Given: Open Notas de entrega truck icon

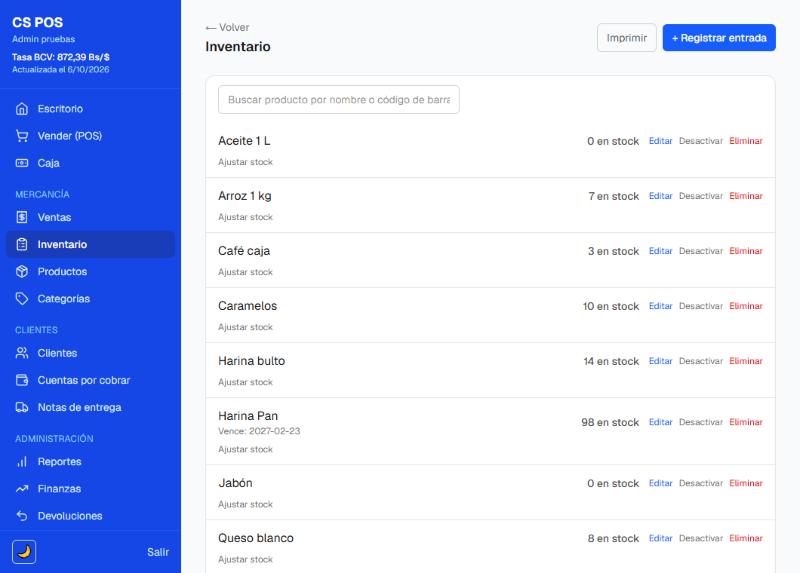Looking at the screenshot, I should click(22, 407).
